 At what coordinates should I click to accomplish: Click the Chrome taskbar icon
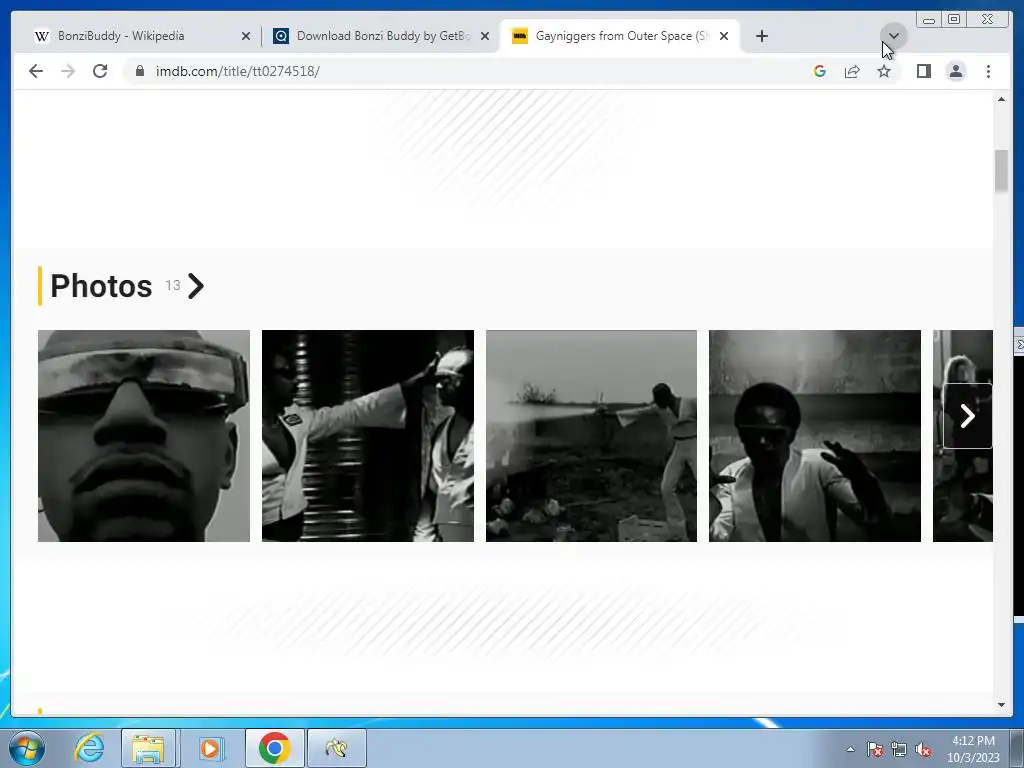[274, 748]
